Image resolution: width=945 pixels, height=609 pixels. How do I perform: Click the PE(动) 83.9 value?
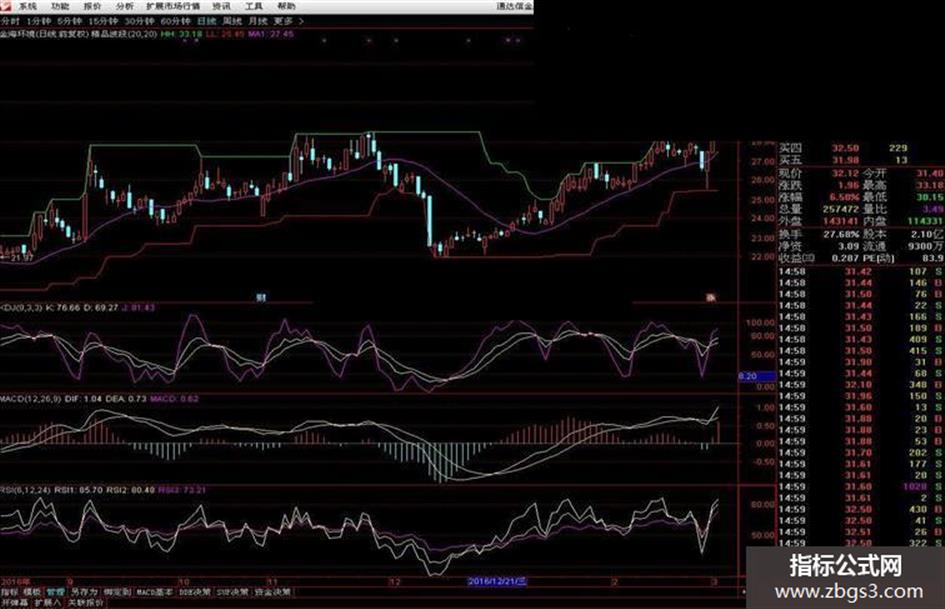pyautogui.click(x=932, y=258)
